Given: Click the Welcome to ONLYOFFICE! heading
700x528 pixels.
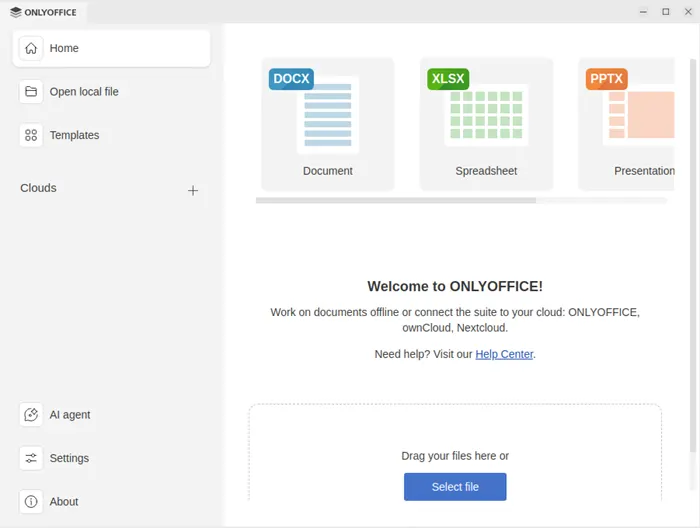Looking at the screenshot, I should click(455, 286).
